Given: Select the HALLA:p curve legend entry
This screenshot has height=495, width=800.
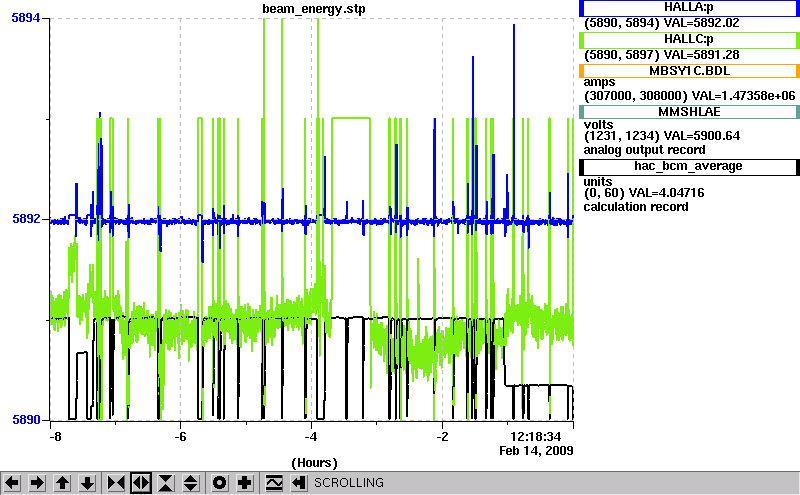Looking at the screenshot, I should click(689, 8).
